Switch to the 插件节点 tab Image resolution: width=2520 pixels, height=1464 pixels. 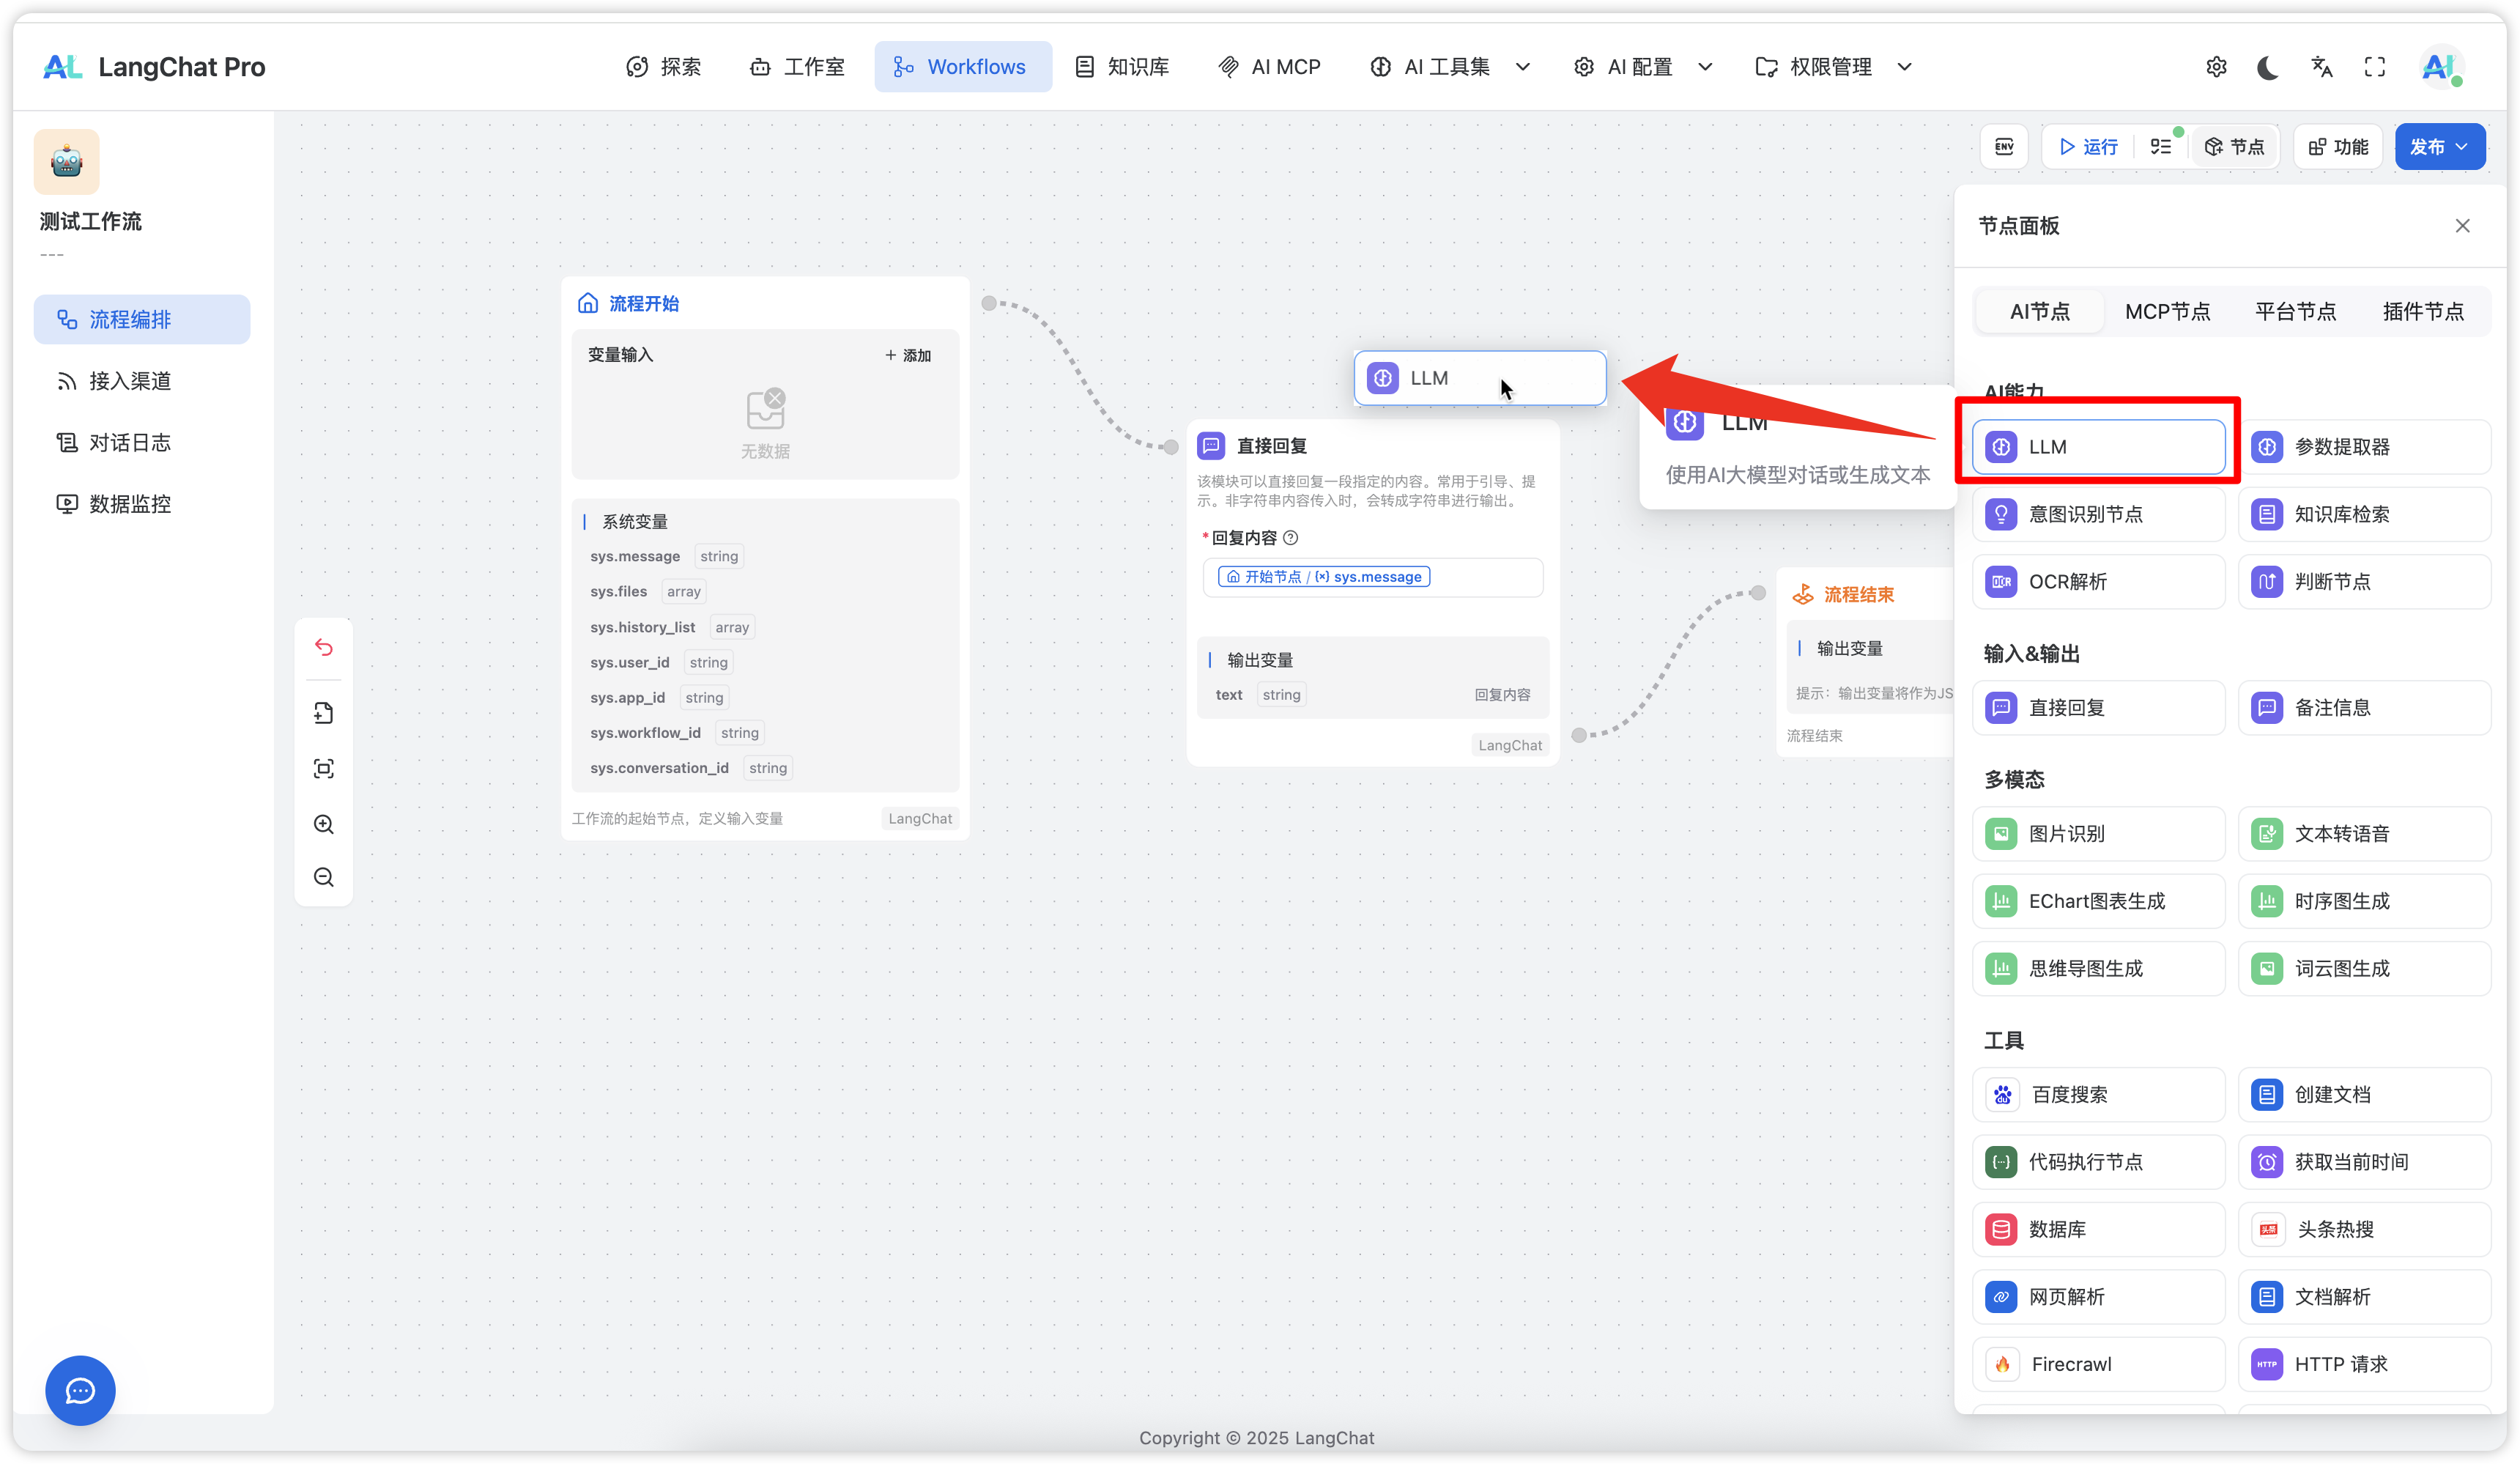click(2422, 312)
